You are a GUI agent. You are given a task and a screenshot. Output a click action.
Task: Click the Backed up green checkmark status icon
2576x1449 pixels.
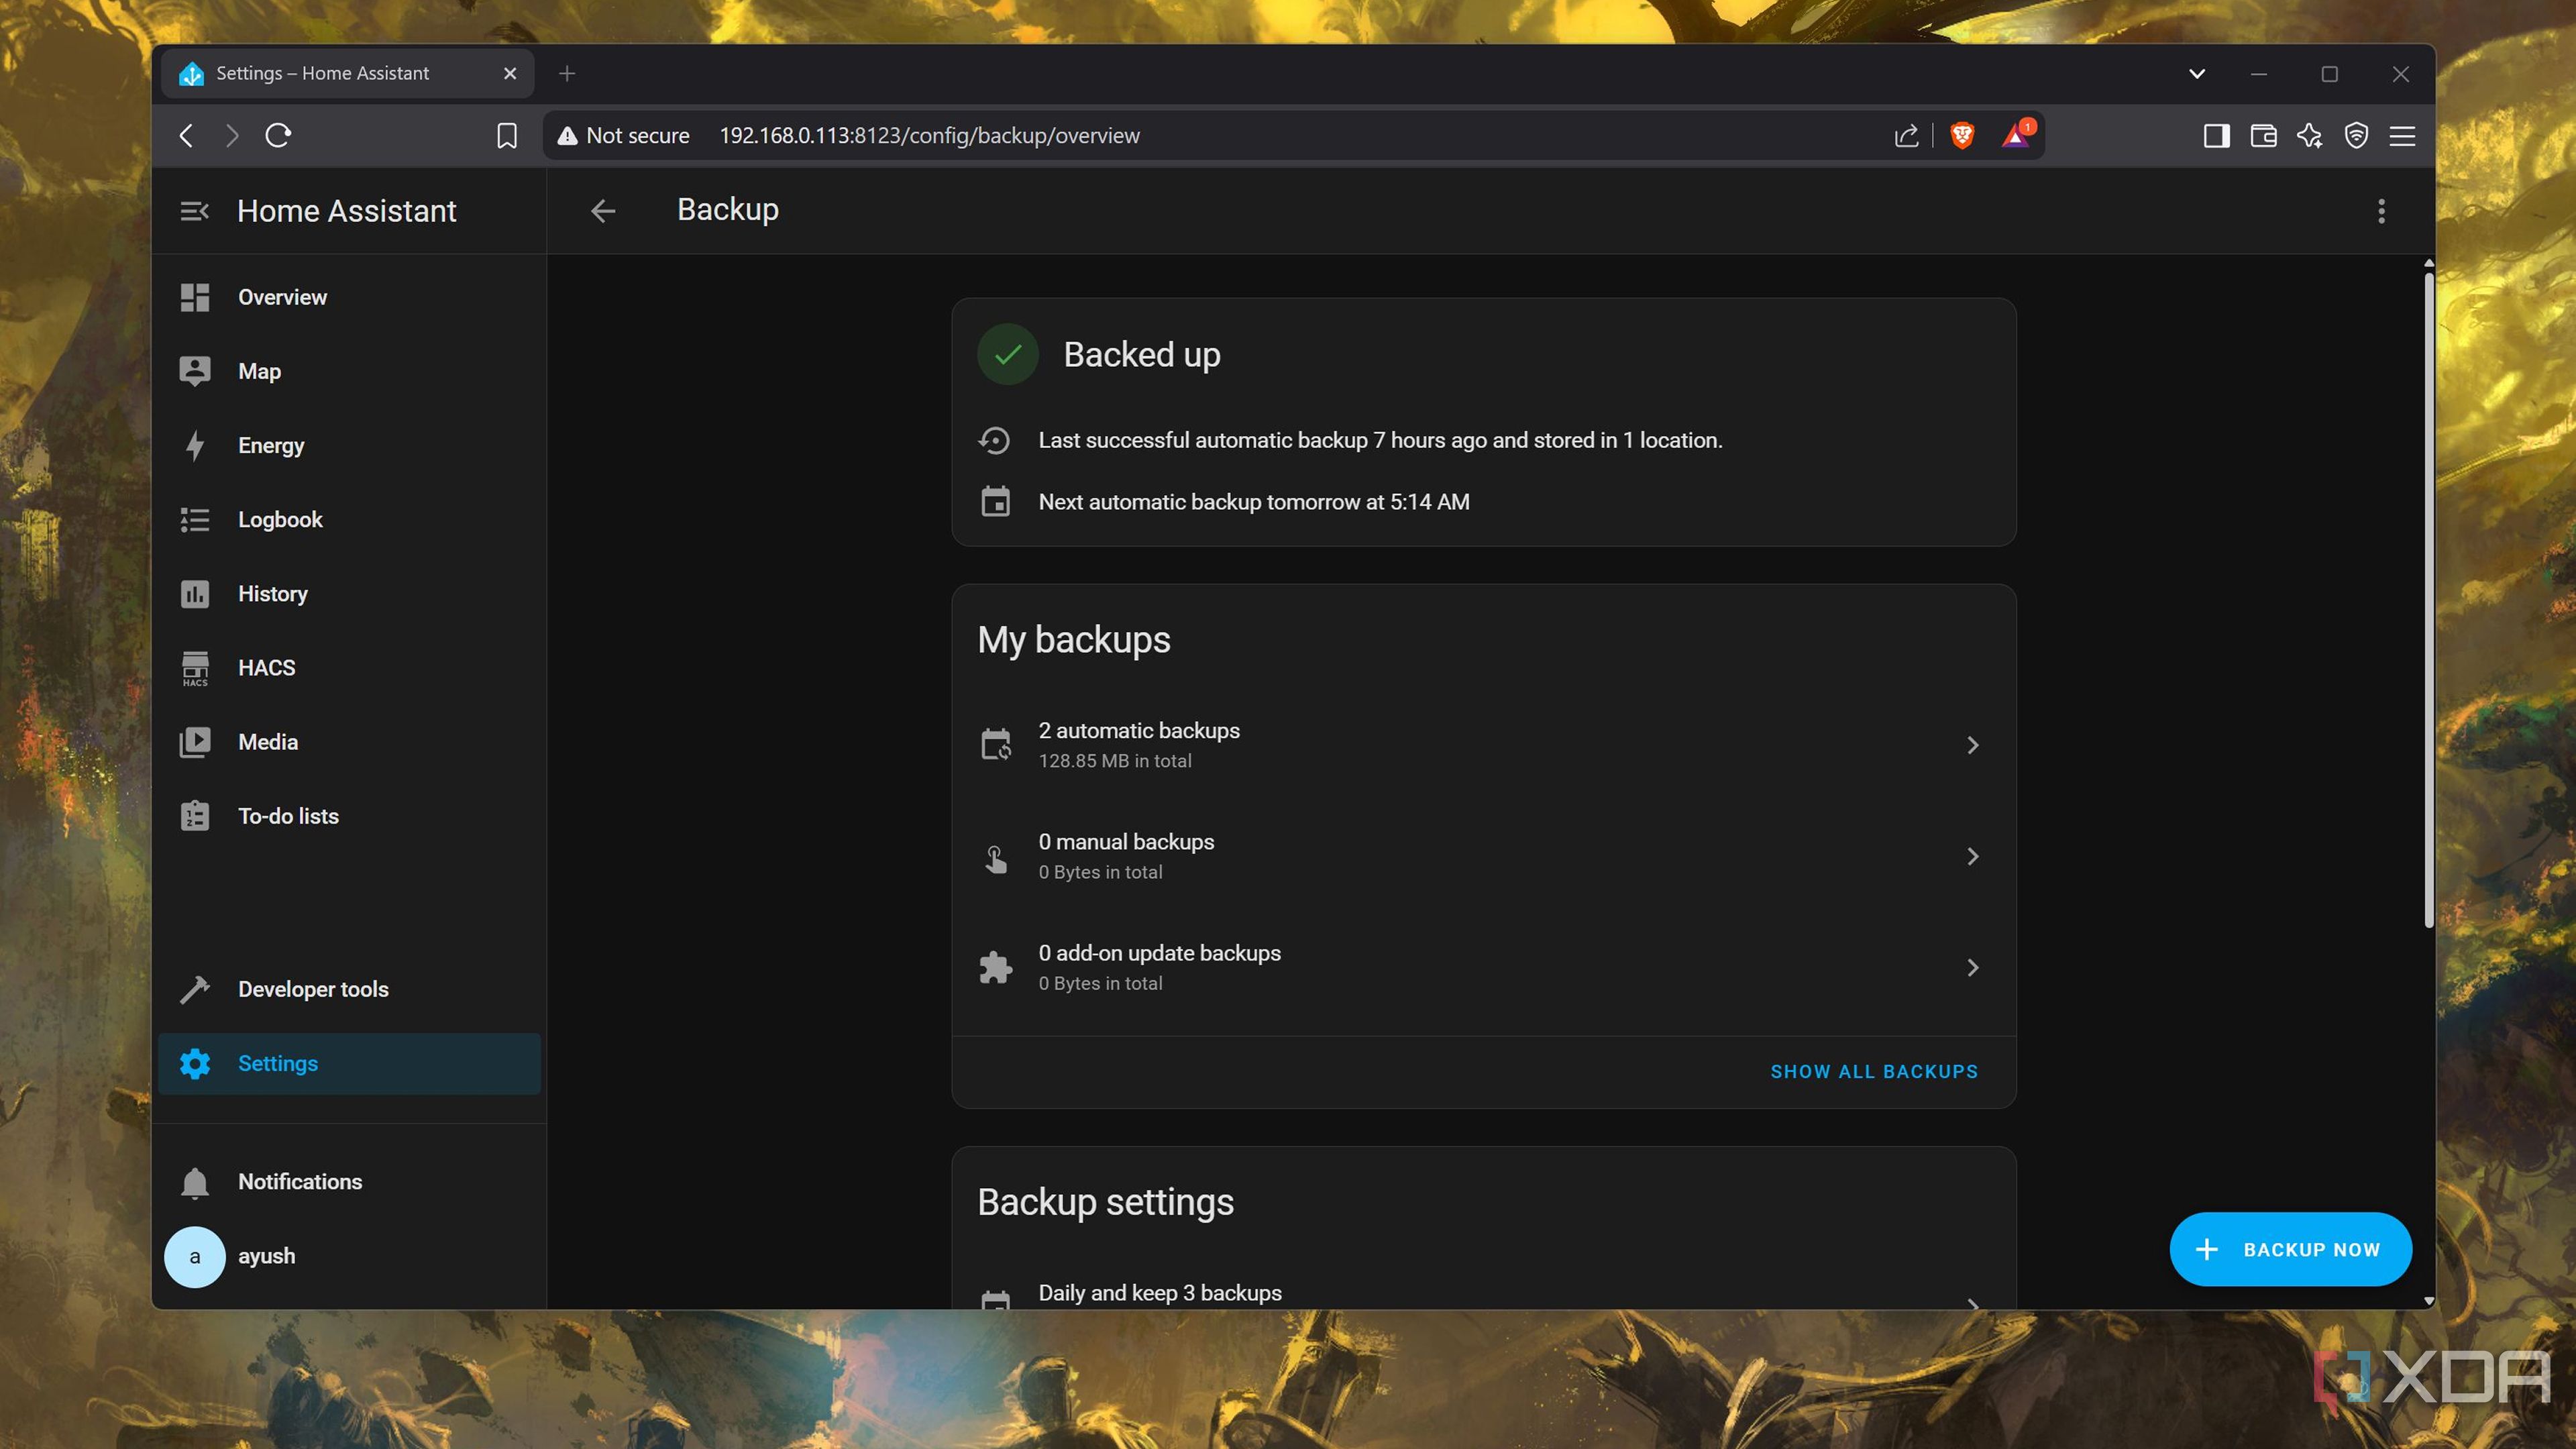pos(1008,354)
